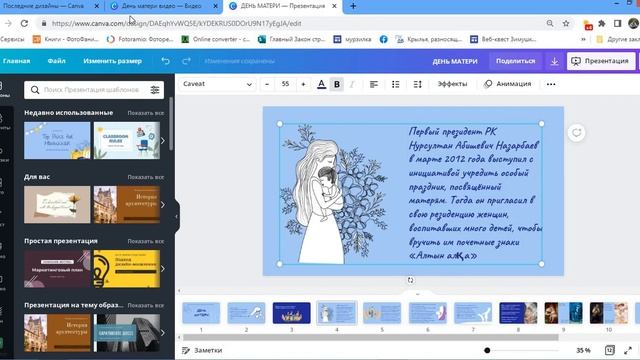Click the download icon in header
Viewport: 640px width, 360px height.
554,61
